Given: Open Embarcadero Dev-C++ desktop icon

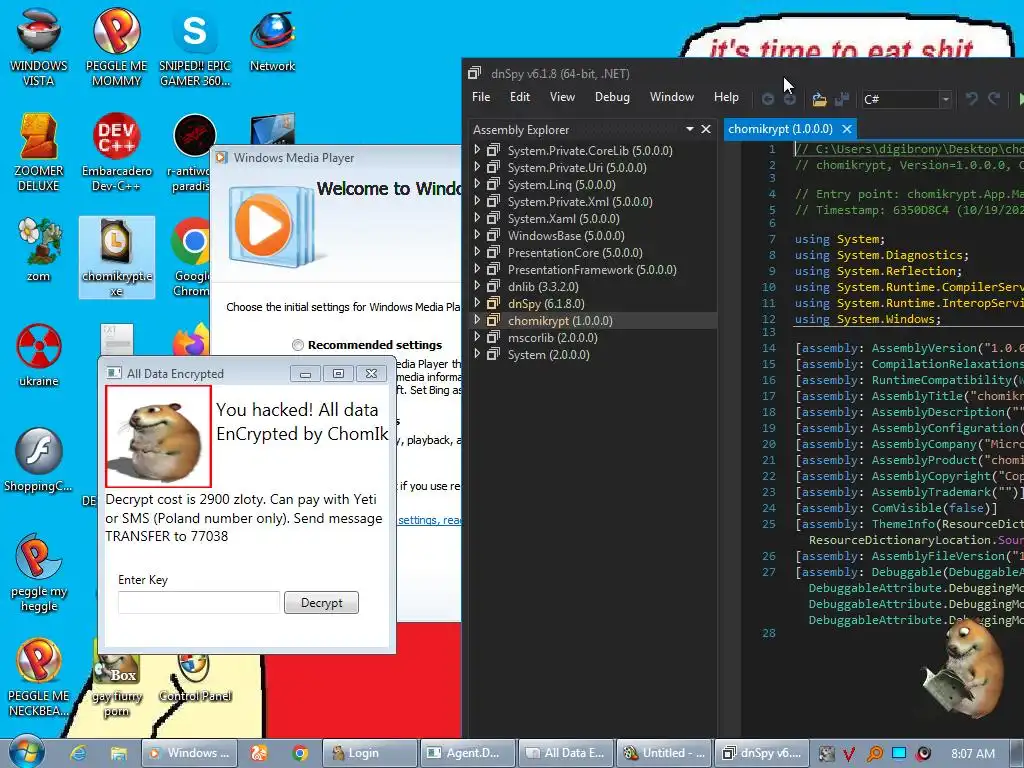Looking at the screenshot, I should coord(116,152).
